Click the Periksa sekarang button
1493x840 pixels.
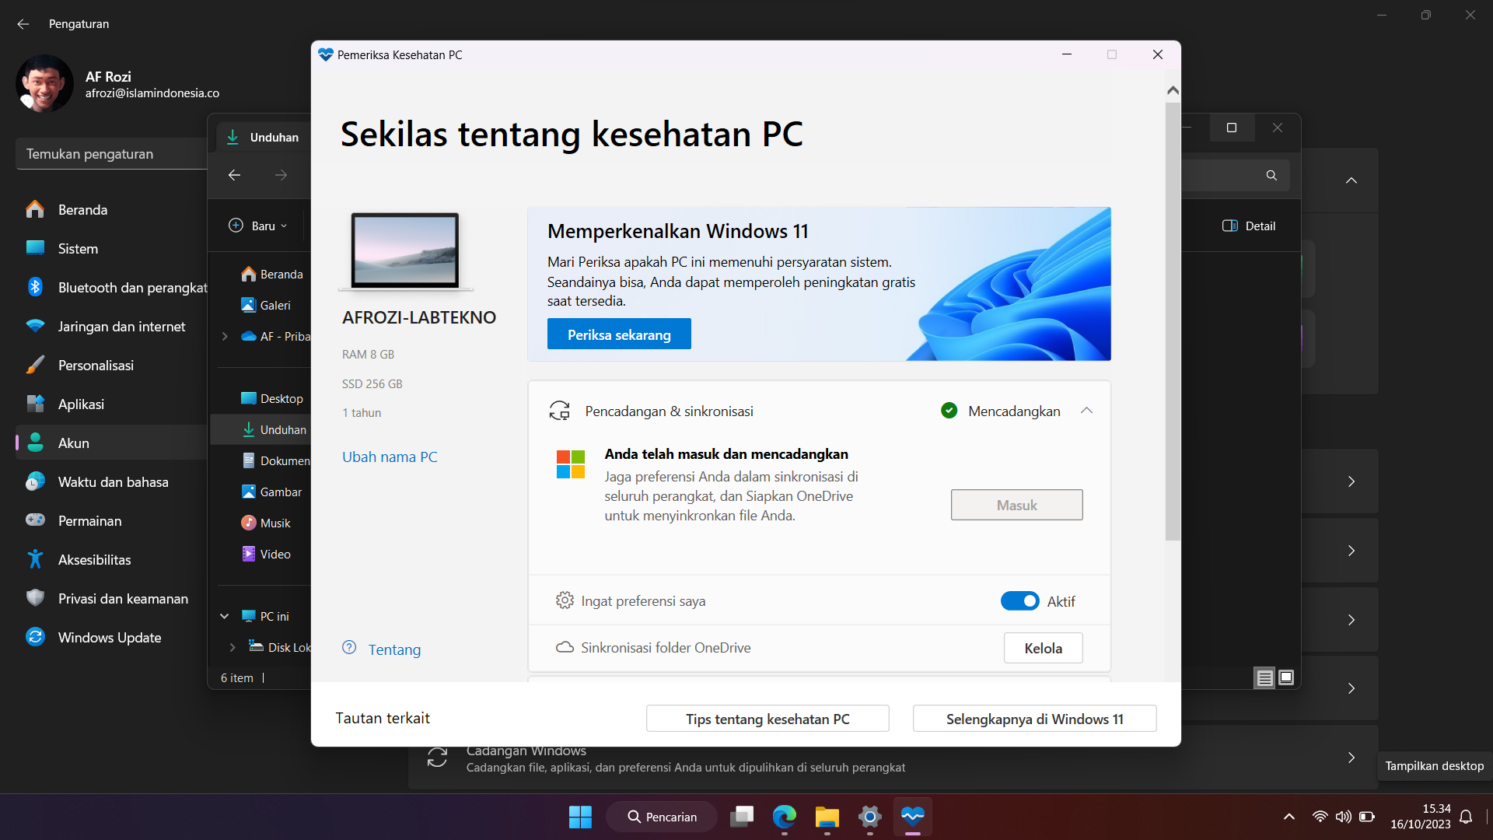619,334
